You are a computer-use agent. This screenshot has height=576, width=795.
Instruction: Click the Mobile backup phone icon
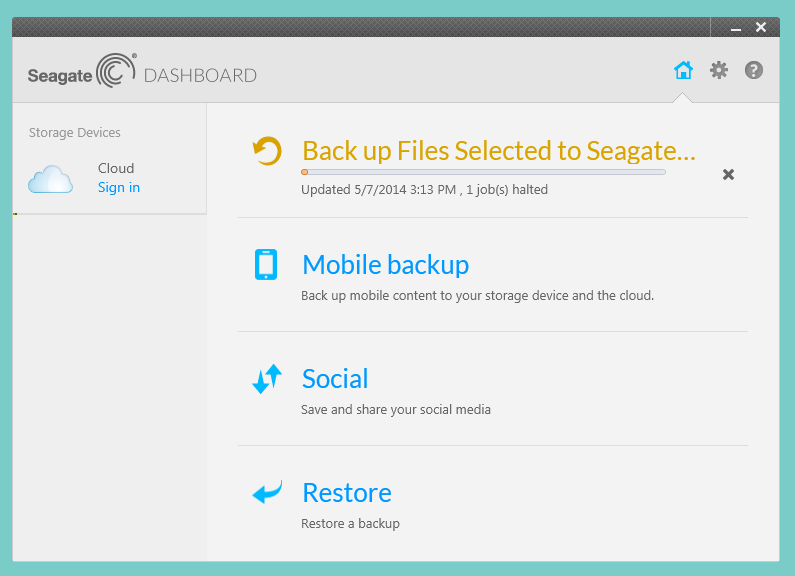(x=266, y=265)
